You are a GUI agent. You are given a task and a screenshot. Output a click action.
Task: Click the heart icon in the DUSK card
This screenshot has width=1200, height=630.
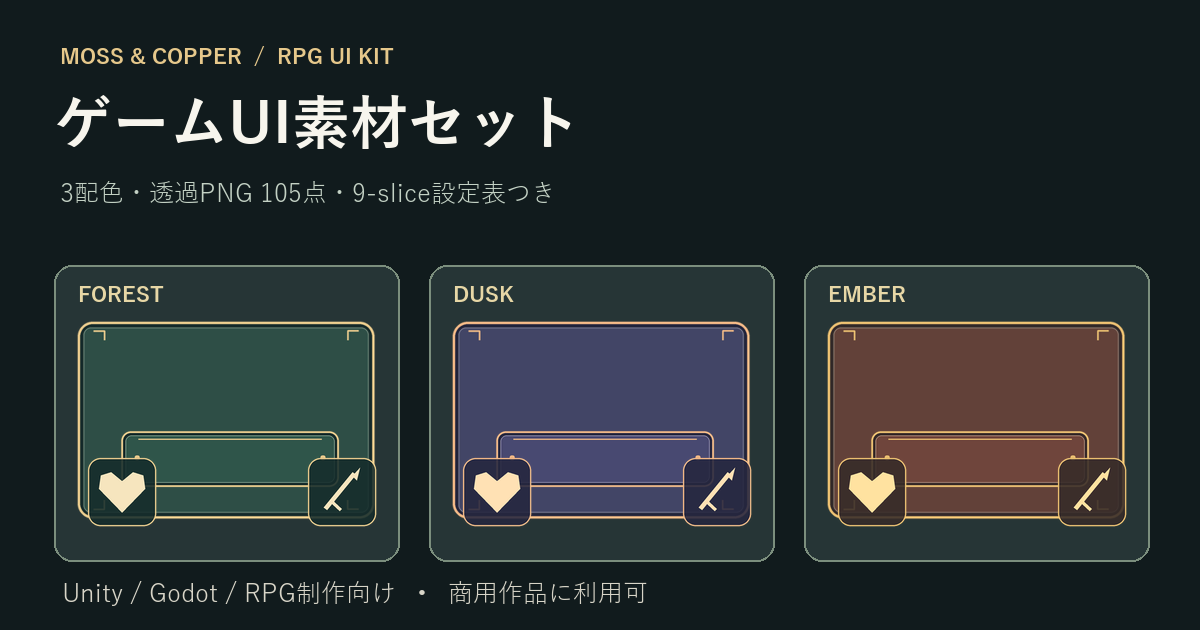point(497,492)
